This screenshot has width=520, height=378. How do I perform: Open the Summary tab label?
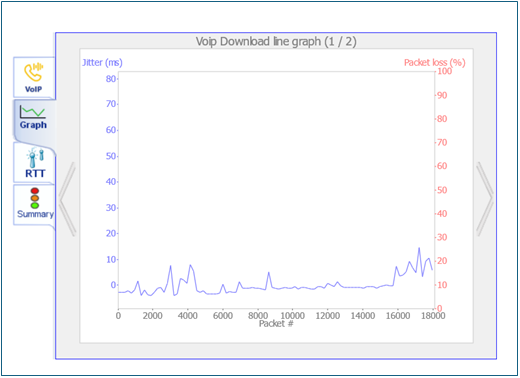pos(35,214)
